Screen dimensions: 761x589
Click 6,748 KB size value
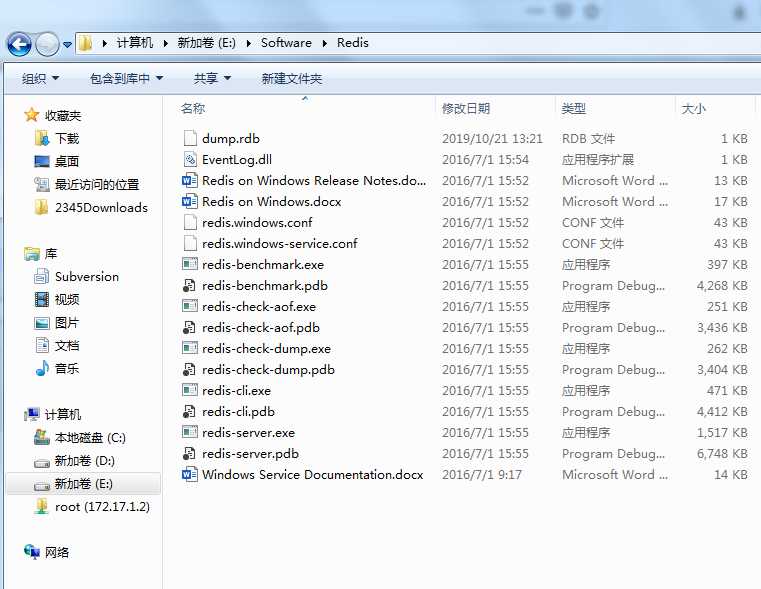[x=722, y=454]
